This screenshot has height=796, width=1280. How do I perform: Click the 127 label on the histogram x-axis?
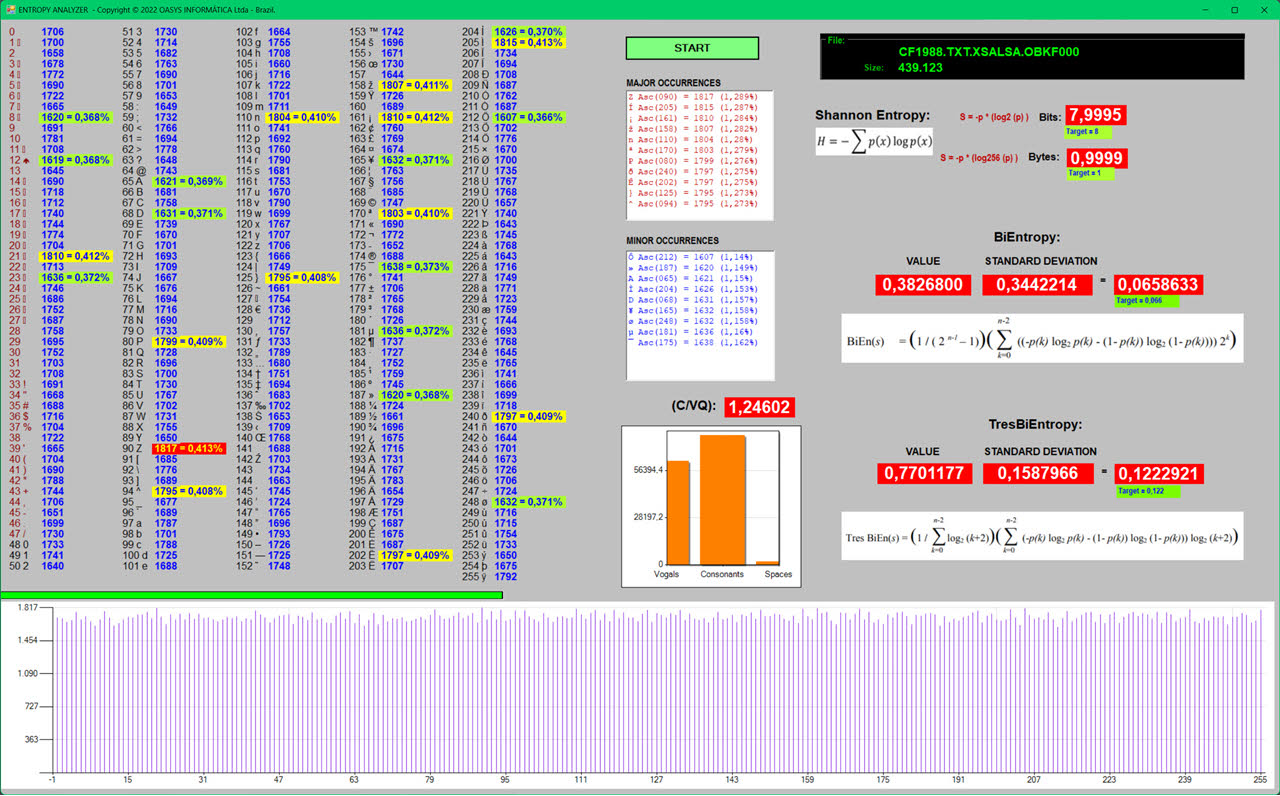tap(656, 779)
